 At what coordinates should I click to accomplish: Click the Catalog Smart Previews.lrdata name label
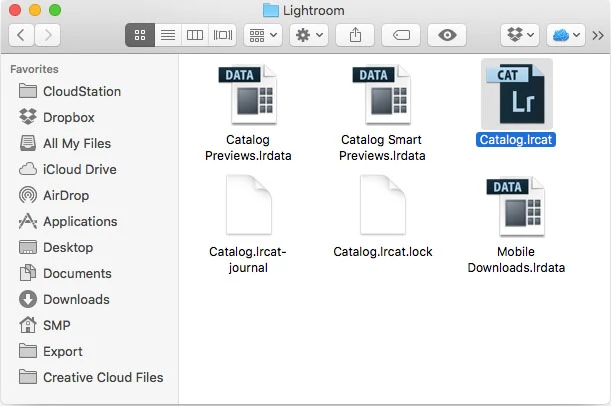click(382, 148)
